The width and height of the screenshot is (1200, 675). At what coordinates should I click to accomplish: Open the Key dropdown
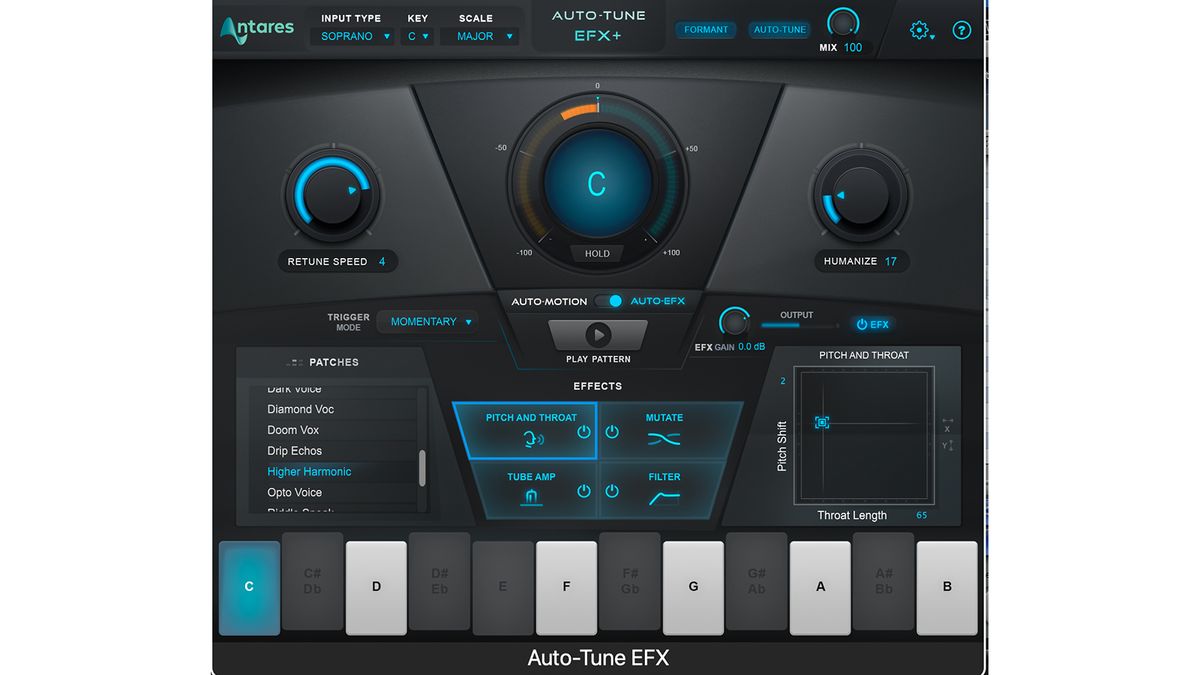(417, 35)
